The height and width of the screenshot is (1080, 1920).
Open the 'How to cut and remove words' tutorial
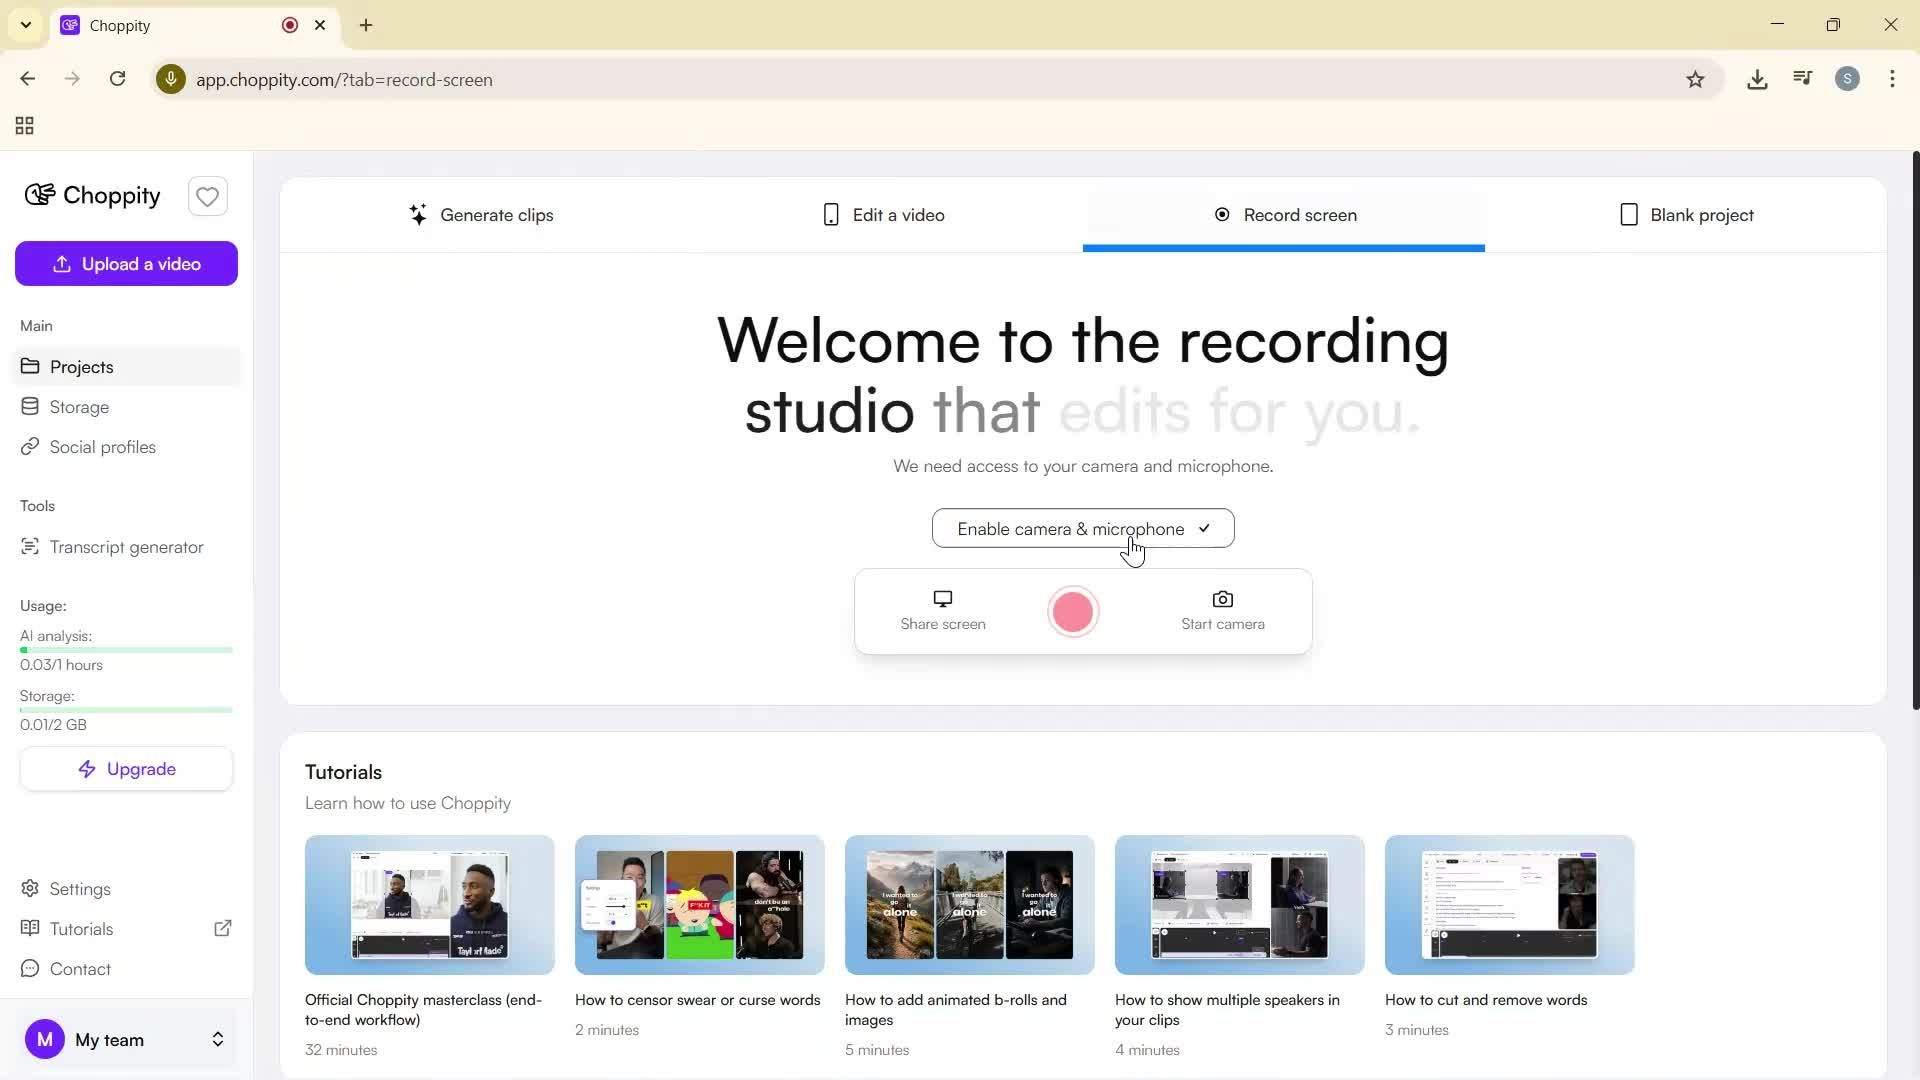1507,905
